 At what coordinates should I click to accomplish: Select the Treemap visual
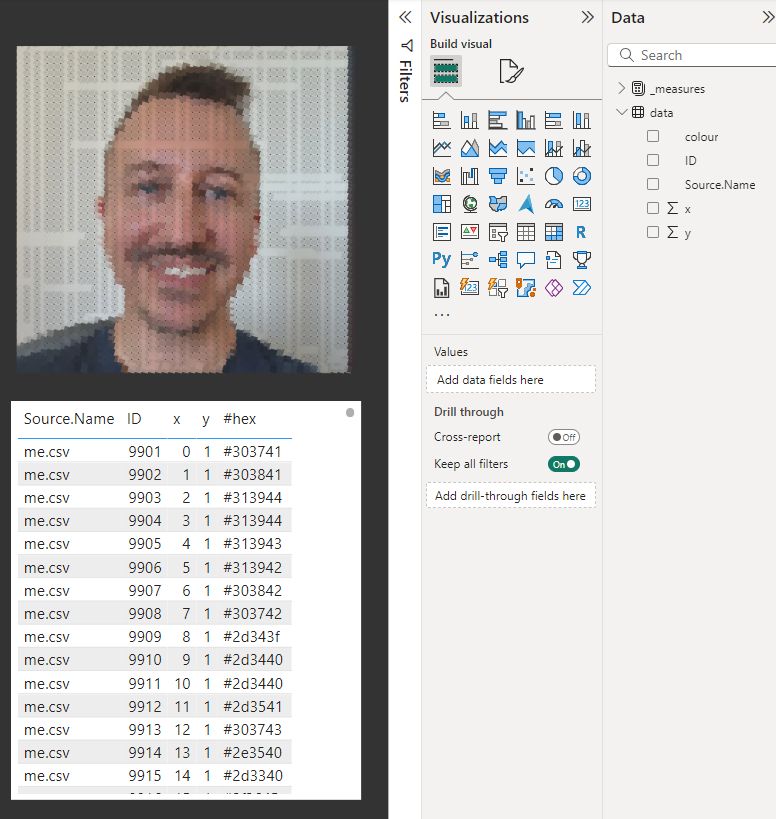pos(442,204)
